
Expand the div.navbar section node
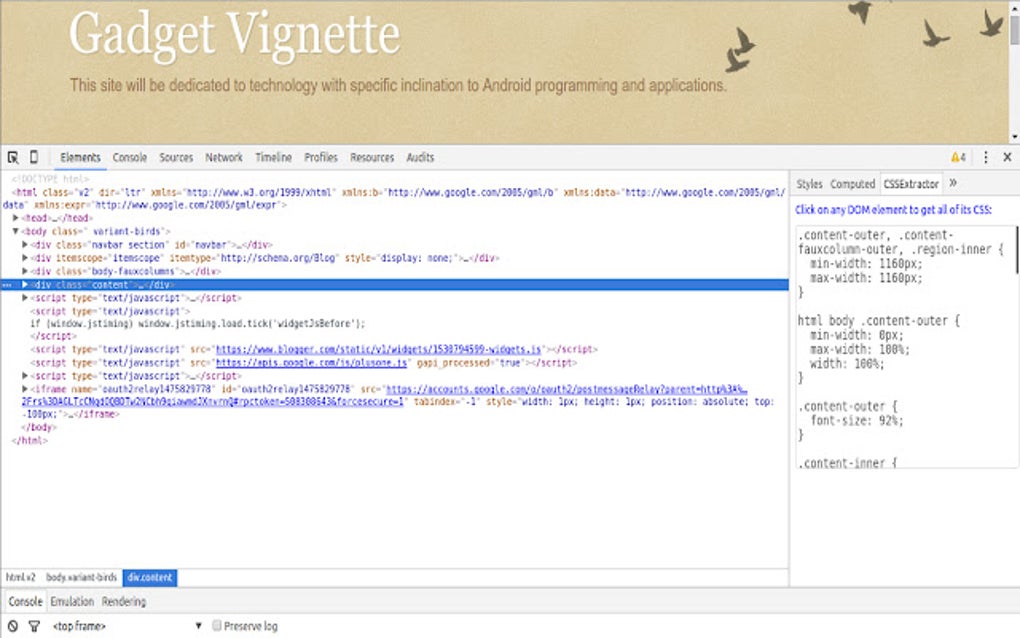click(24, 244)
